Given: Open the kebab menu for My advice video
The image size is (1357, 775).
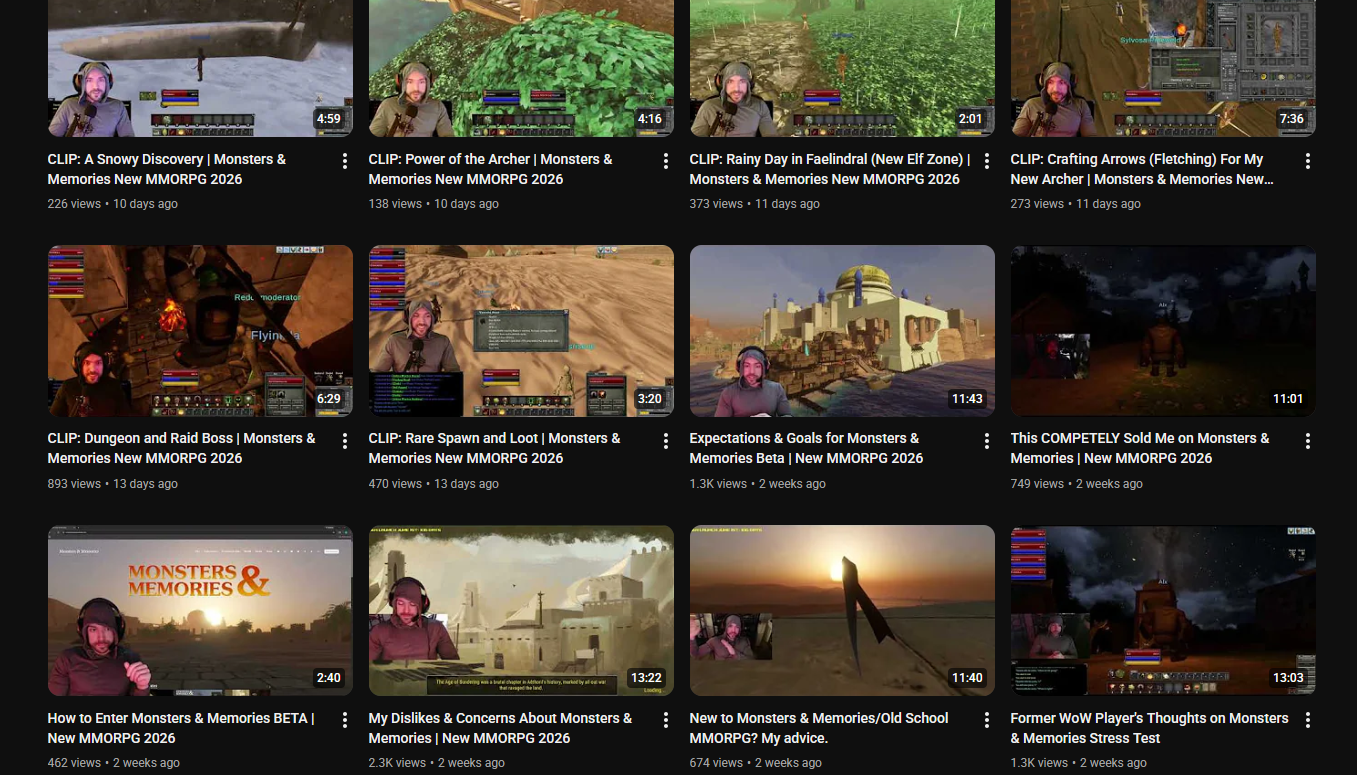Looking at the screenshot, I should pyautogui.click(x=987, y=720).
